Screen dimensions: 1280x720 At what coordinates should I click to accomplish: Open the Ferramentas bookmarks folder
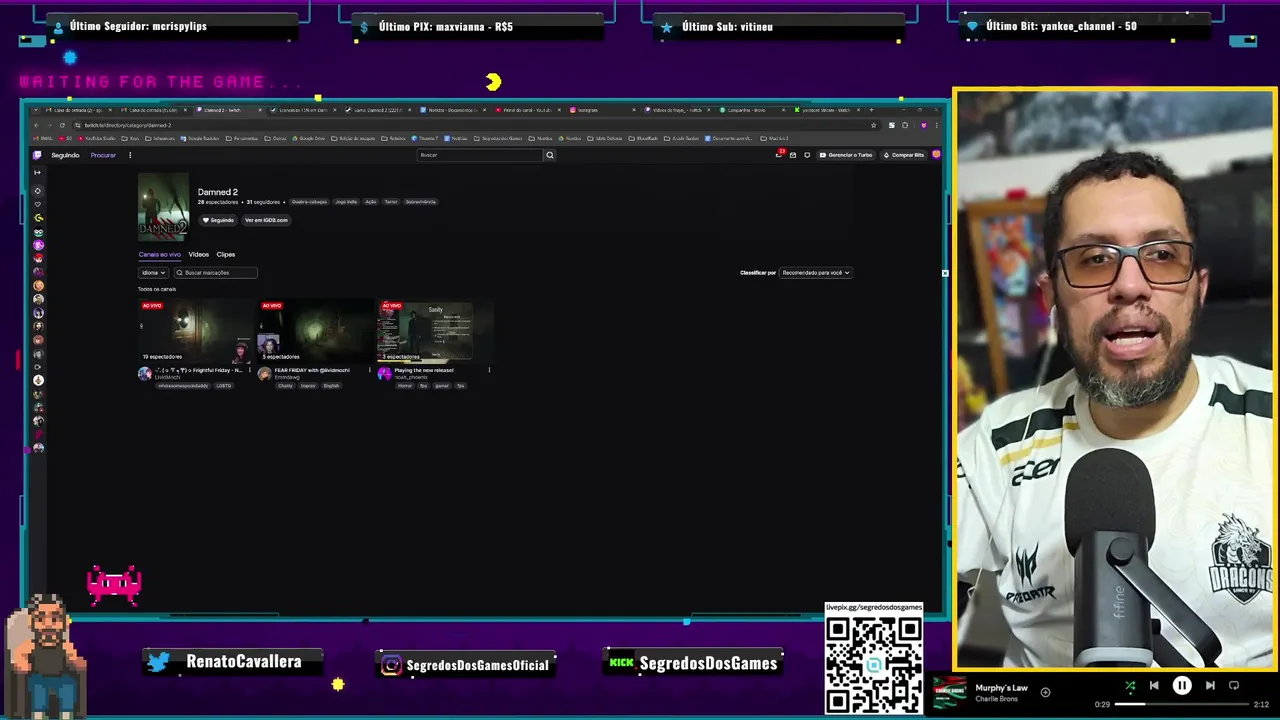pos(242,138)
